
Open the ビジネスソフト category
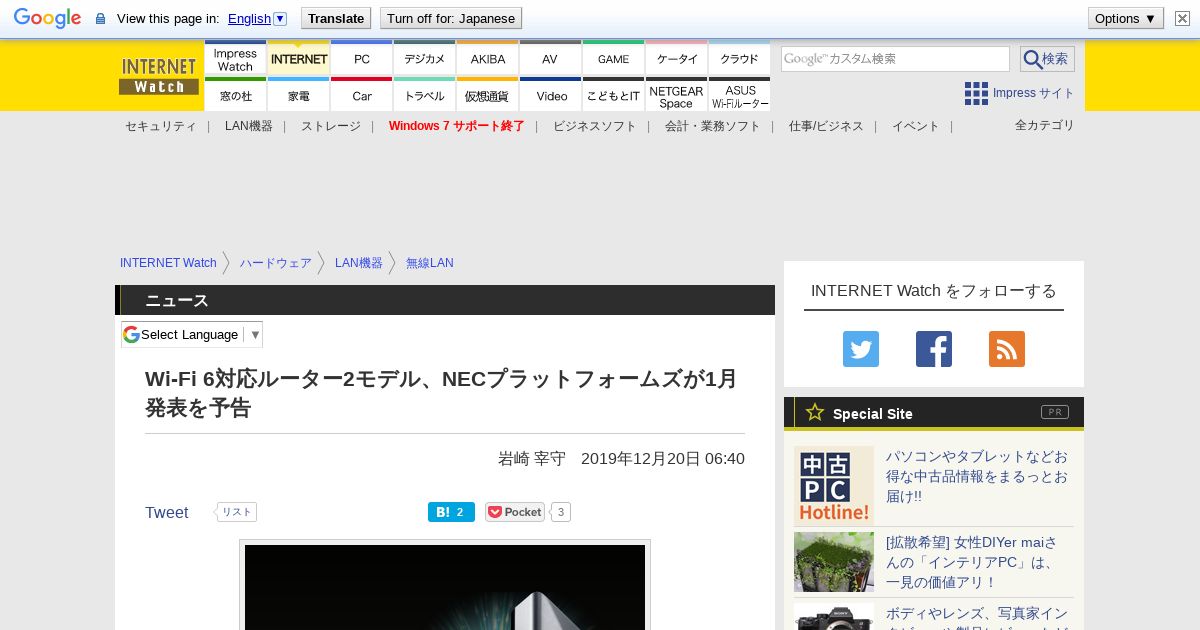pyautogui.click(x=595, y=126)
